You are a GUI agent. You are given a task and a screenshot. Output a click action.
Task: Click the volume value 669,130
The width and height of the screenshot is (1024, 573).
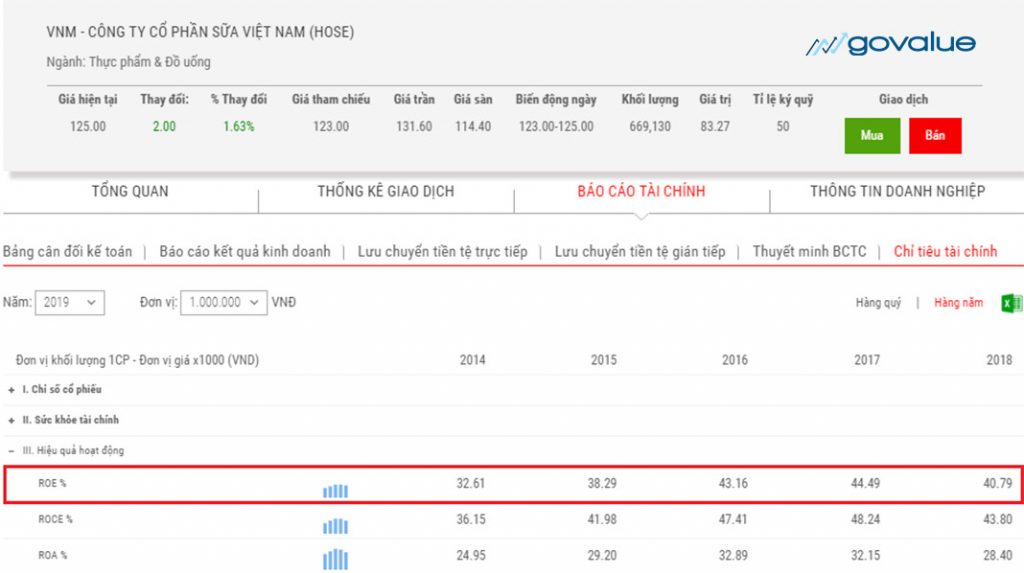point(650,127)
